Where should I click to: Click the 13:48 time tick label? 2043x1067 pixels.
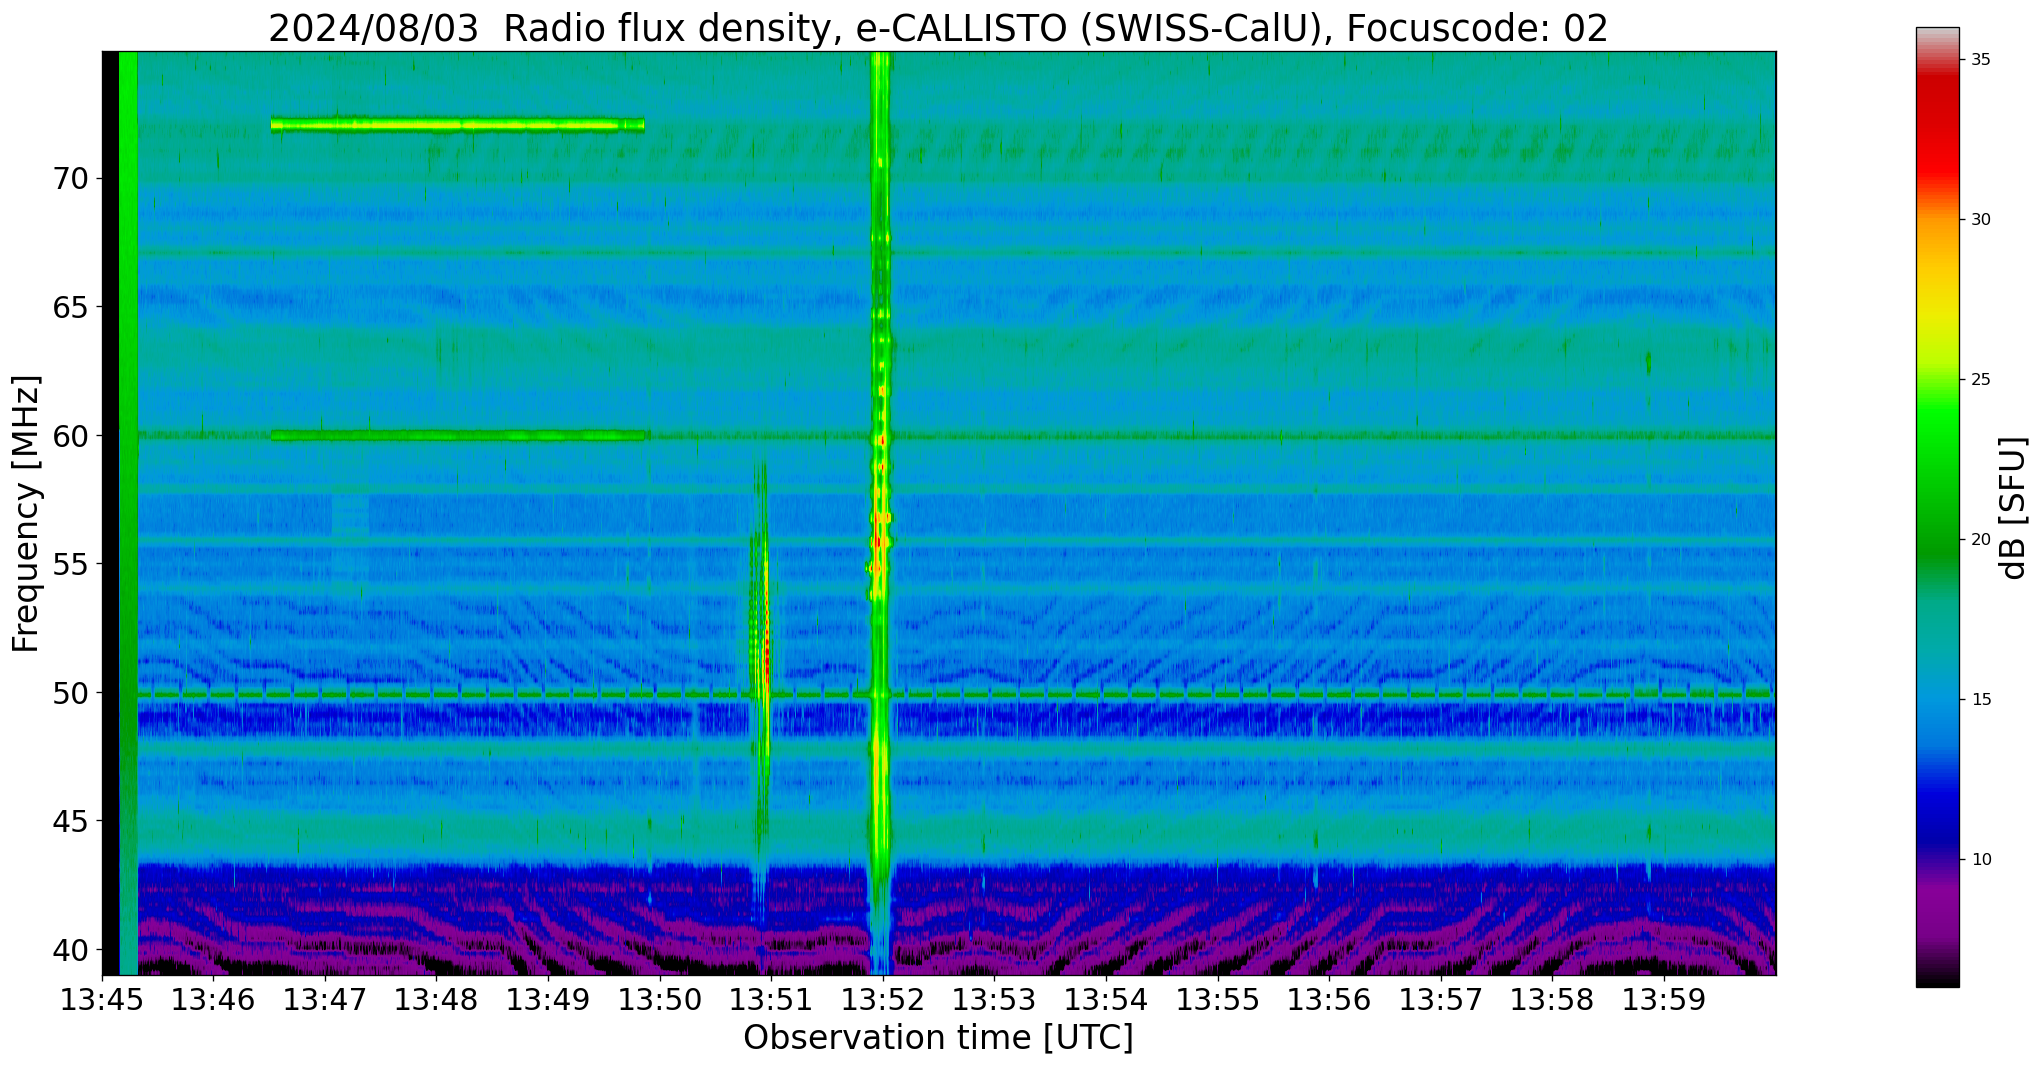[x=437, y=999]
